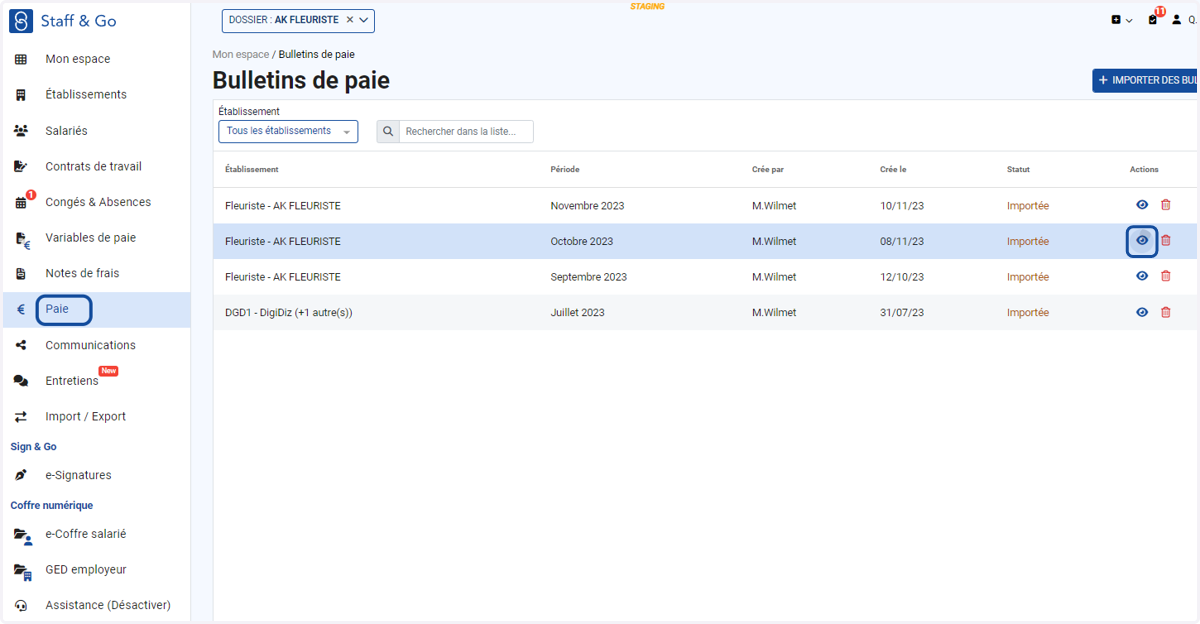Open GED employeur in the sidebar
The image size is (1200, 624).
click(x=85, y=569)
